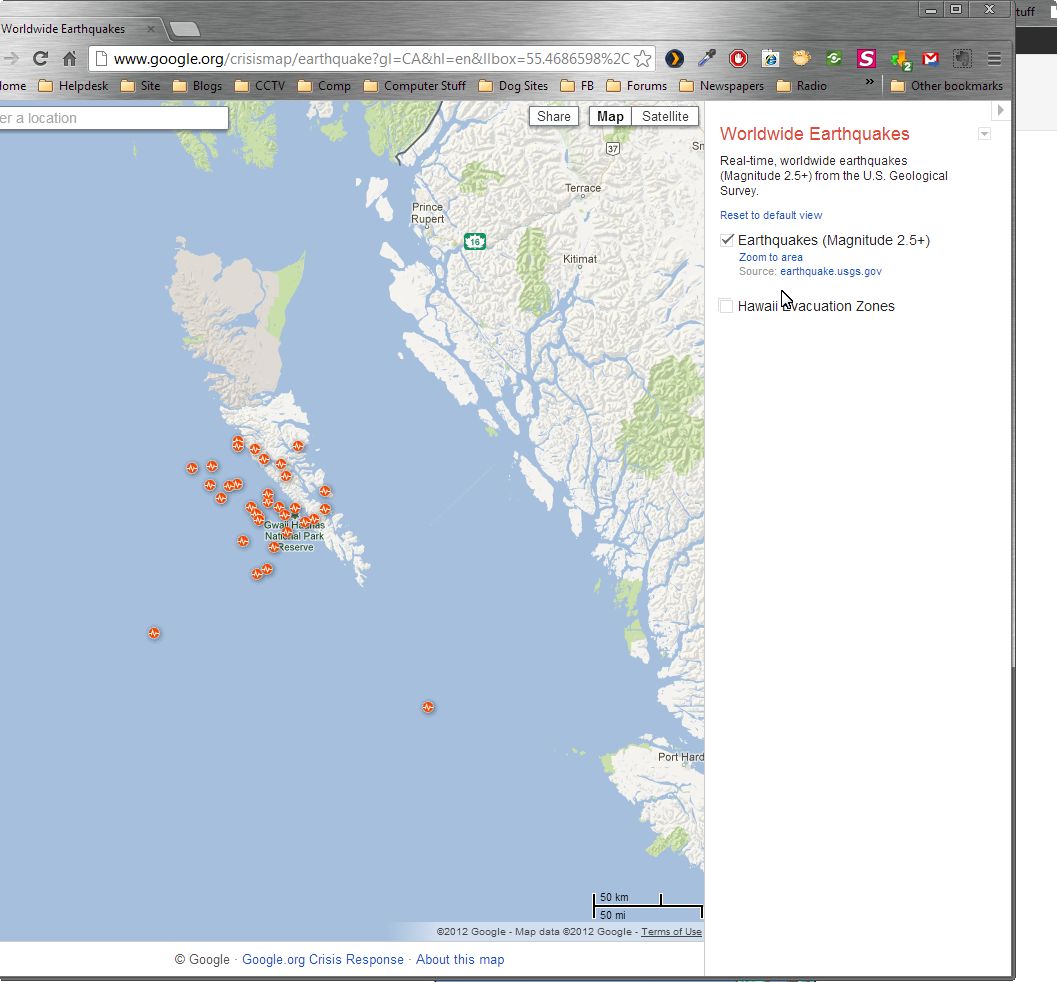Show more bookmarks with the chevron

(869, 83)
